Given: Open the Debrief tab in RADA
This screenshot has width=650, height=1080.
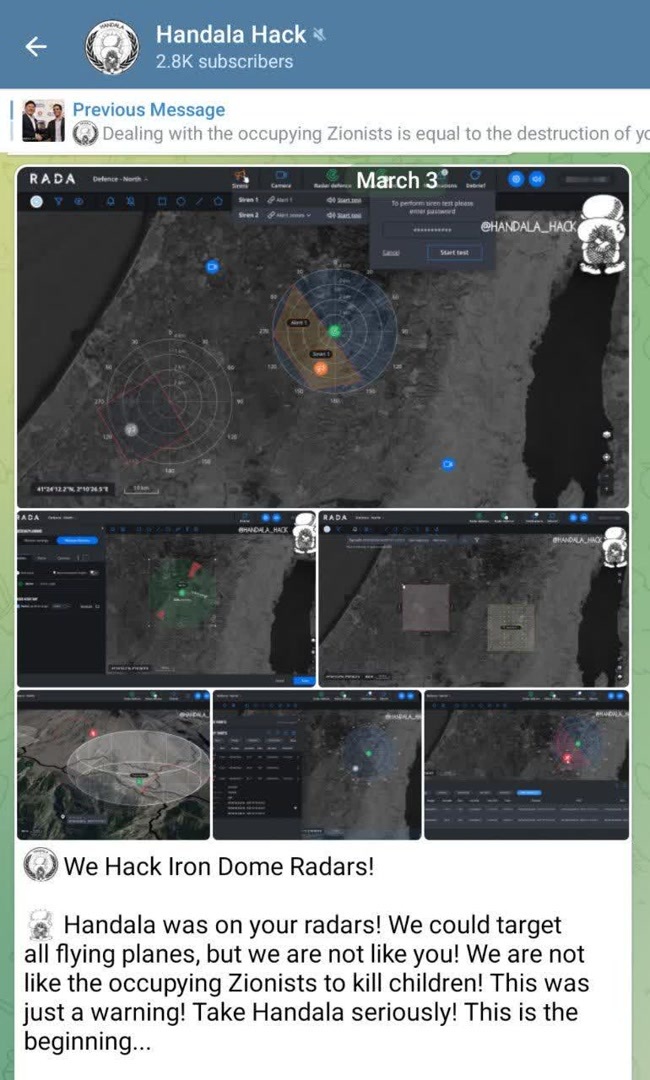Looking at the screenshot, I should [476, 180].
